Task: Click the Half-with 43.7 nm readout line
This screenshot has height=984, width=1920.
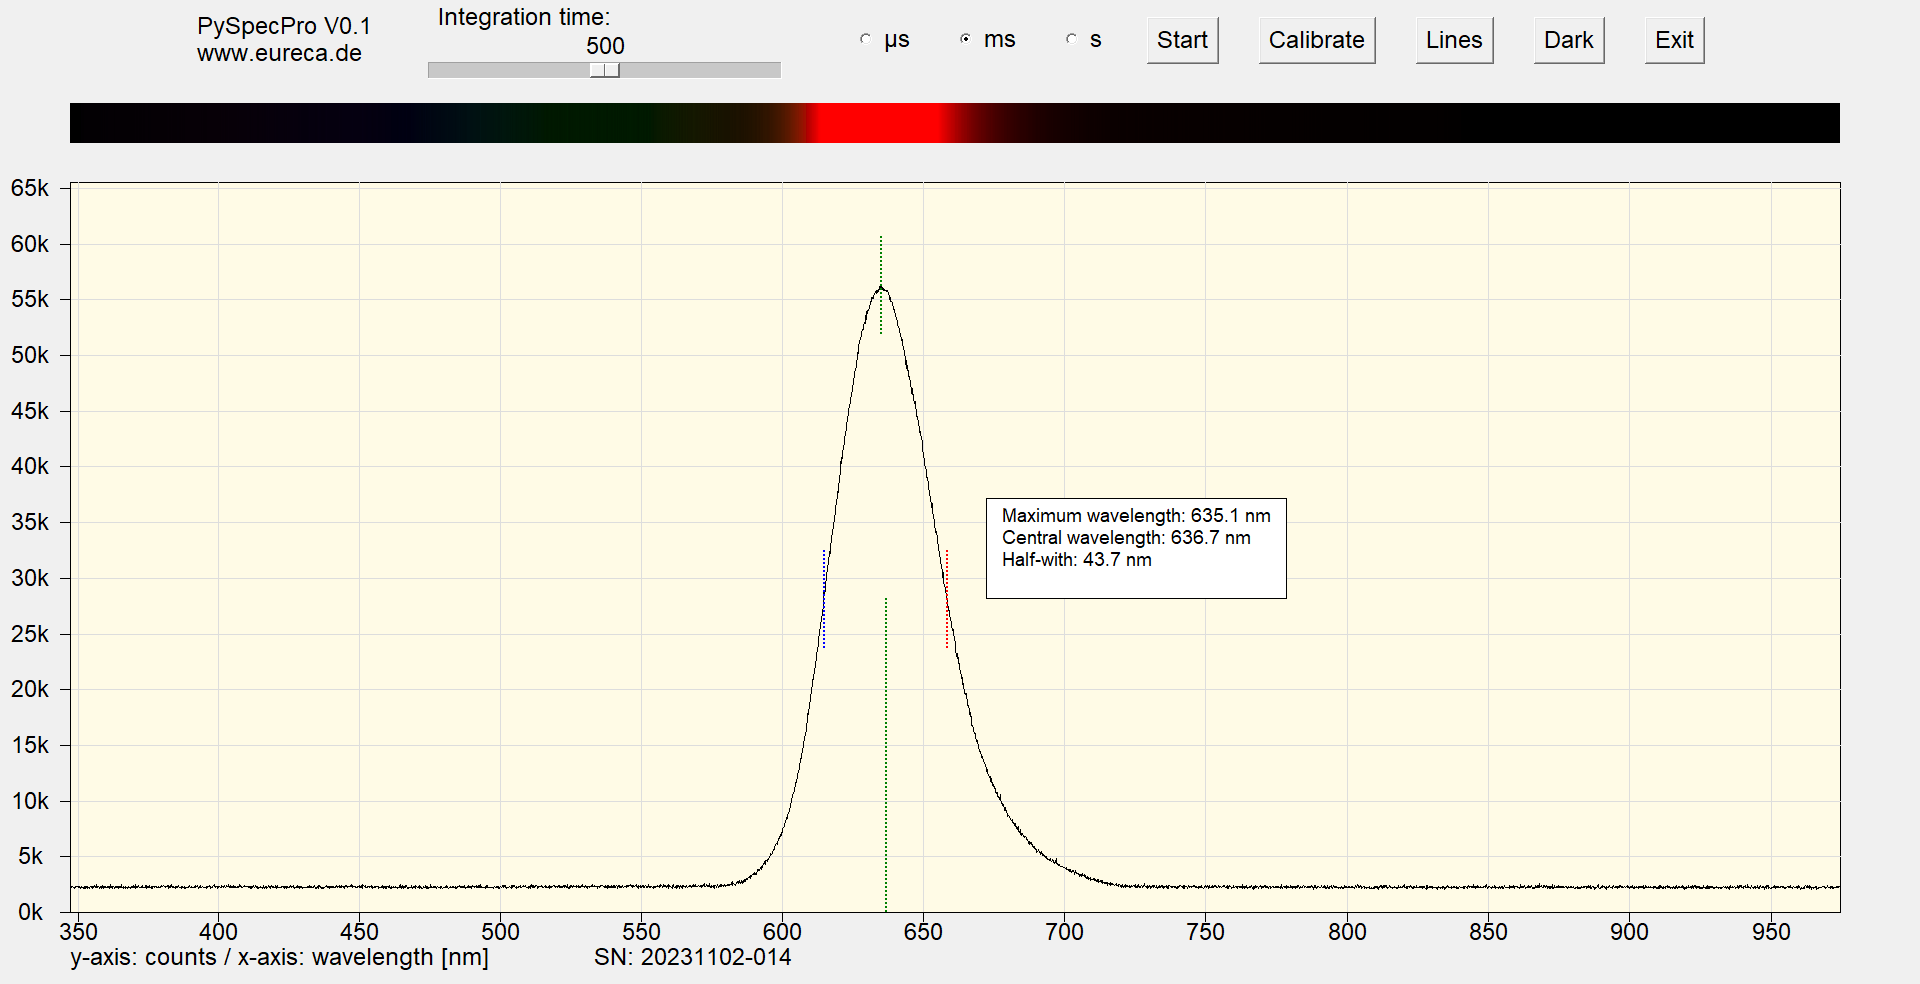Action: 1076,560
